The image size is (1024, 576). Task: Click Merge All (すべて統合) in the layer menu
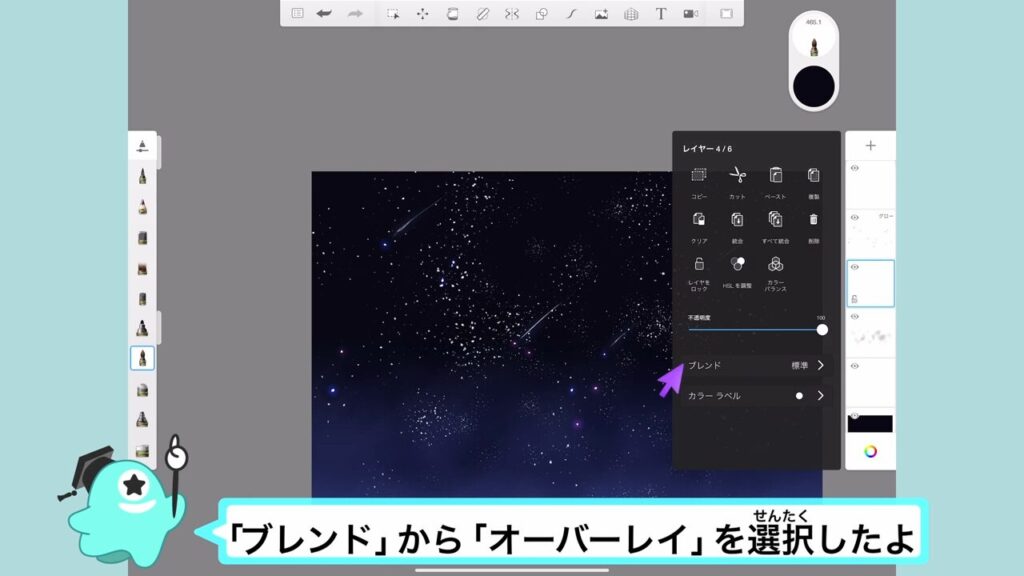coord(775,219)
